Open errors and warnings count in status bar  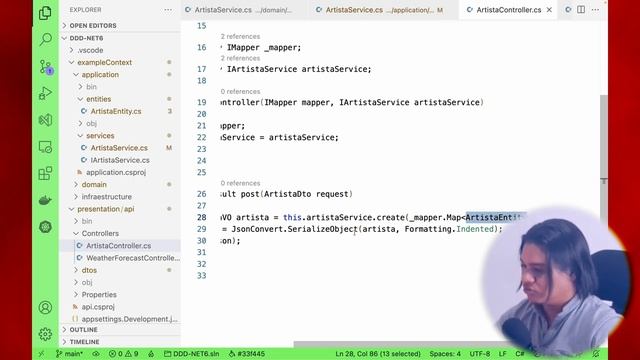[124, 354]
